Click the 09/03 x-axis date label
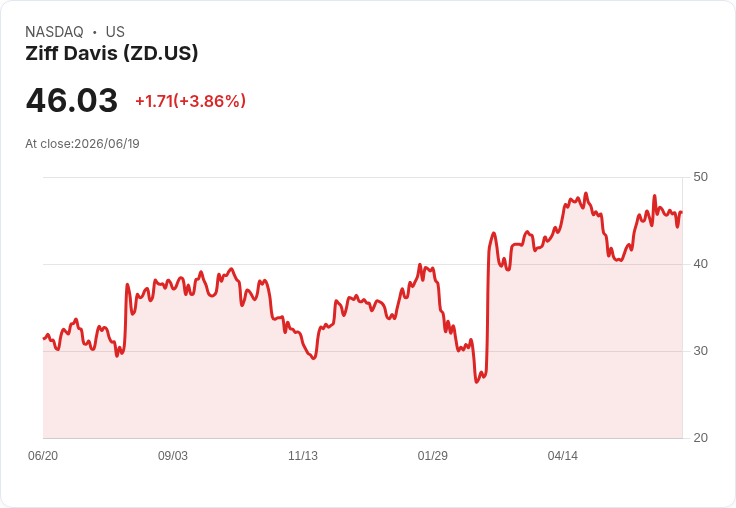The image size is (736, 508). click(x=173, y=456)
